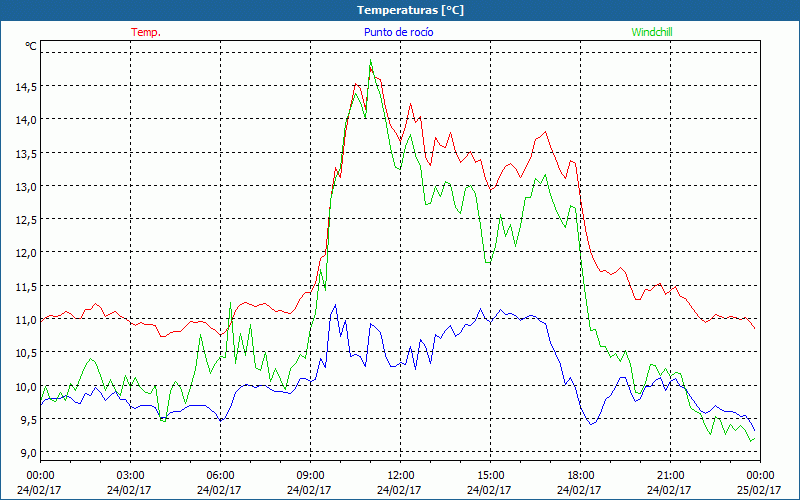Click the 10,5 y-axis value
This screenshot has height=500, width=800.
pos(26,353)
